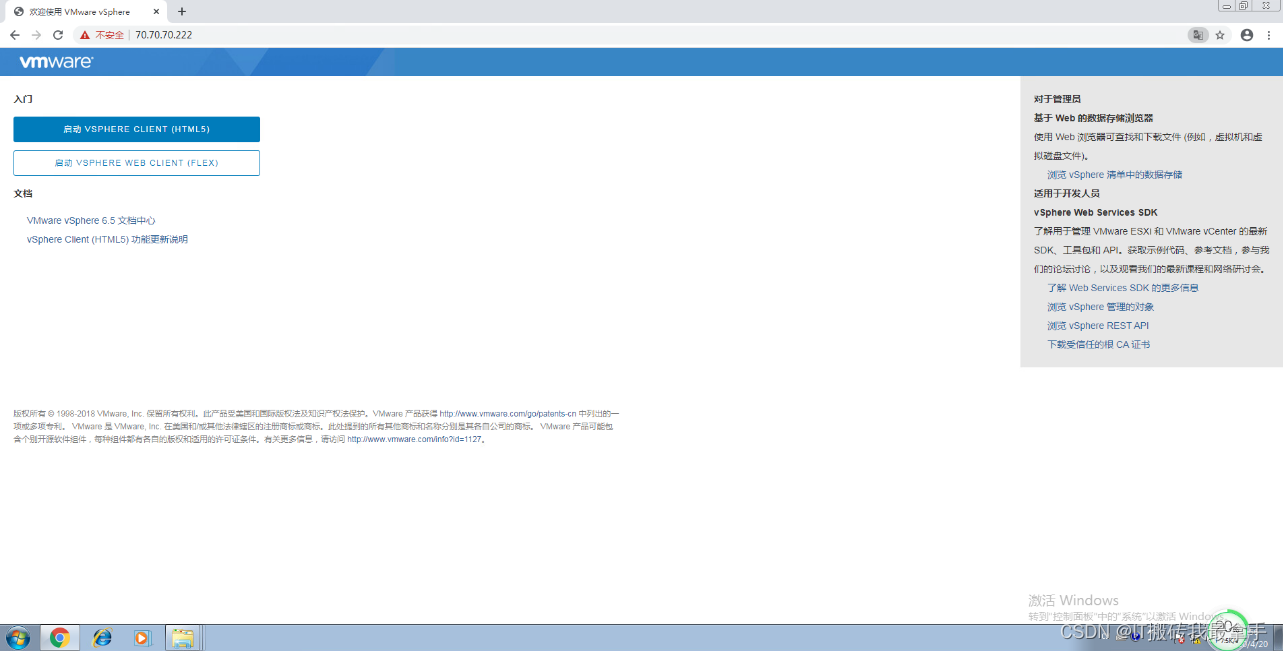Open Windows Media Player taskbar icon
This screenshot has width=1283, height=651.
[x=142, y=638]
